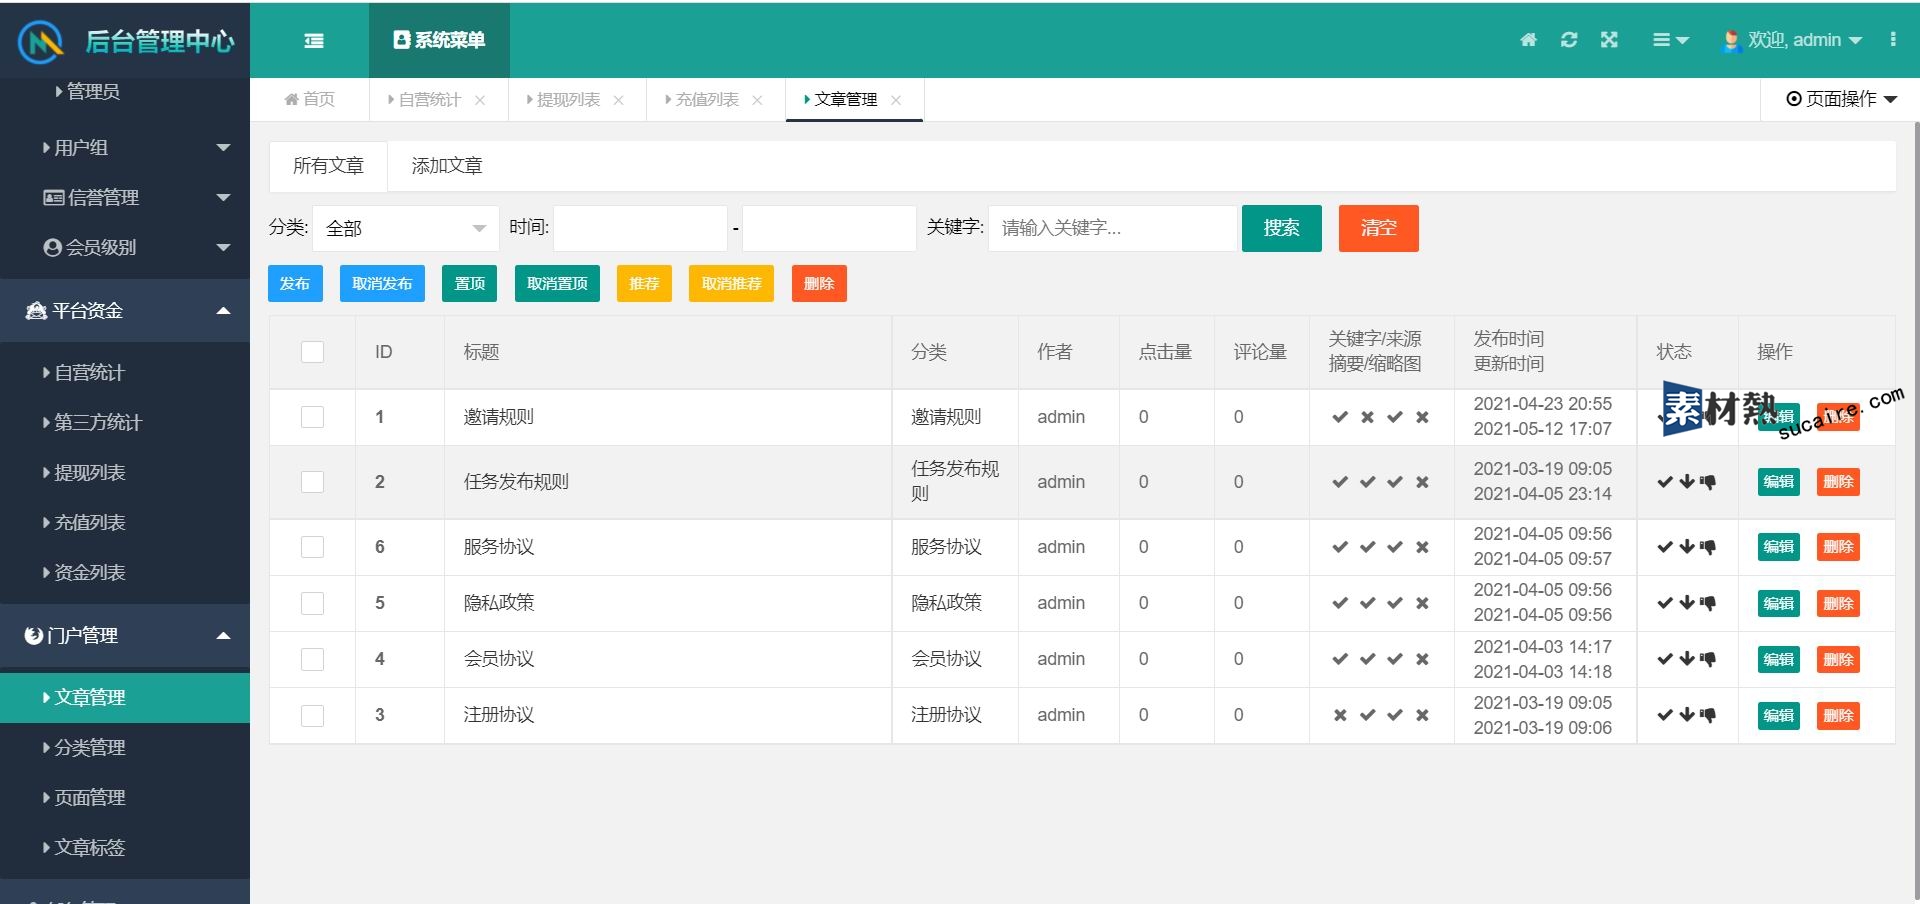This screenshot has height=904, width=1920.
Task: Expand the 会员级别 sidebar menu
Action: tap(125, 248)
